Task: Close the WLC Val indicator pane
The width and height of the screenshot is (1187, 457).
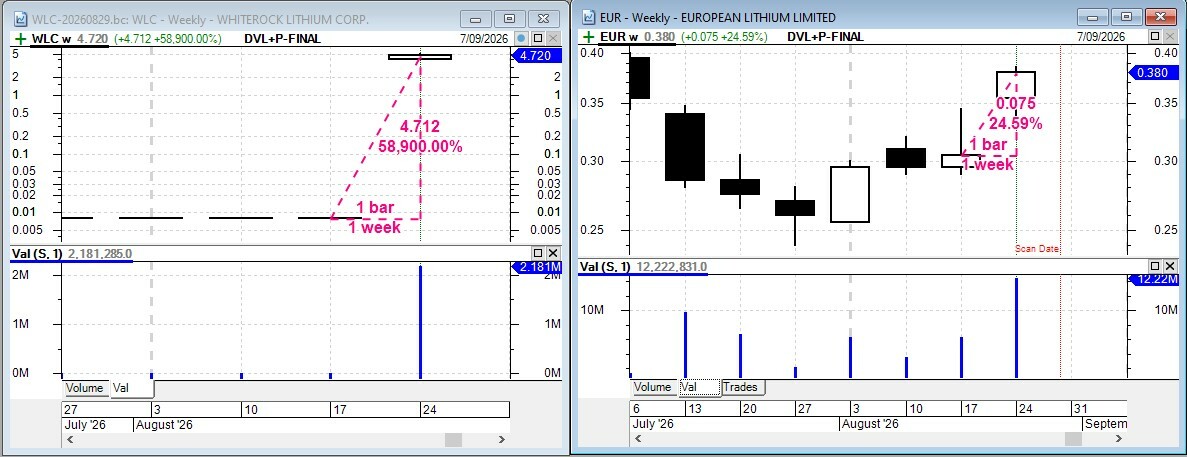Action: pyautogui.click(x=553, y=253)
